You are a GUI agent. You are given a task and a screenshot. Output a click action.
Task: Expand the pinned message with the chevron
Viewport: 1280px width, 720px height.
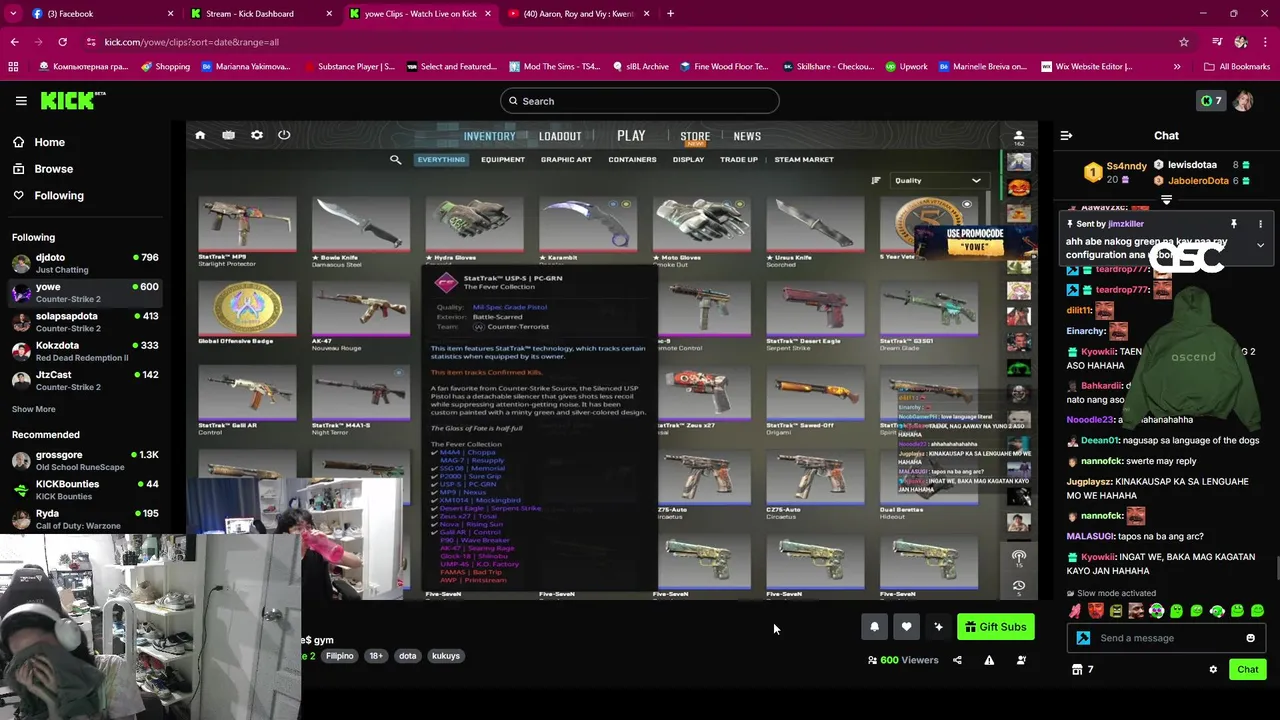1260,245
